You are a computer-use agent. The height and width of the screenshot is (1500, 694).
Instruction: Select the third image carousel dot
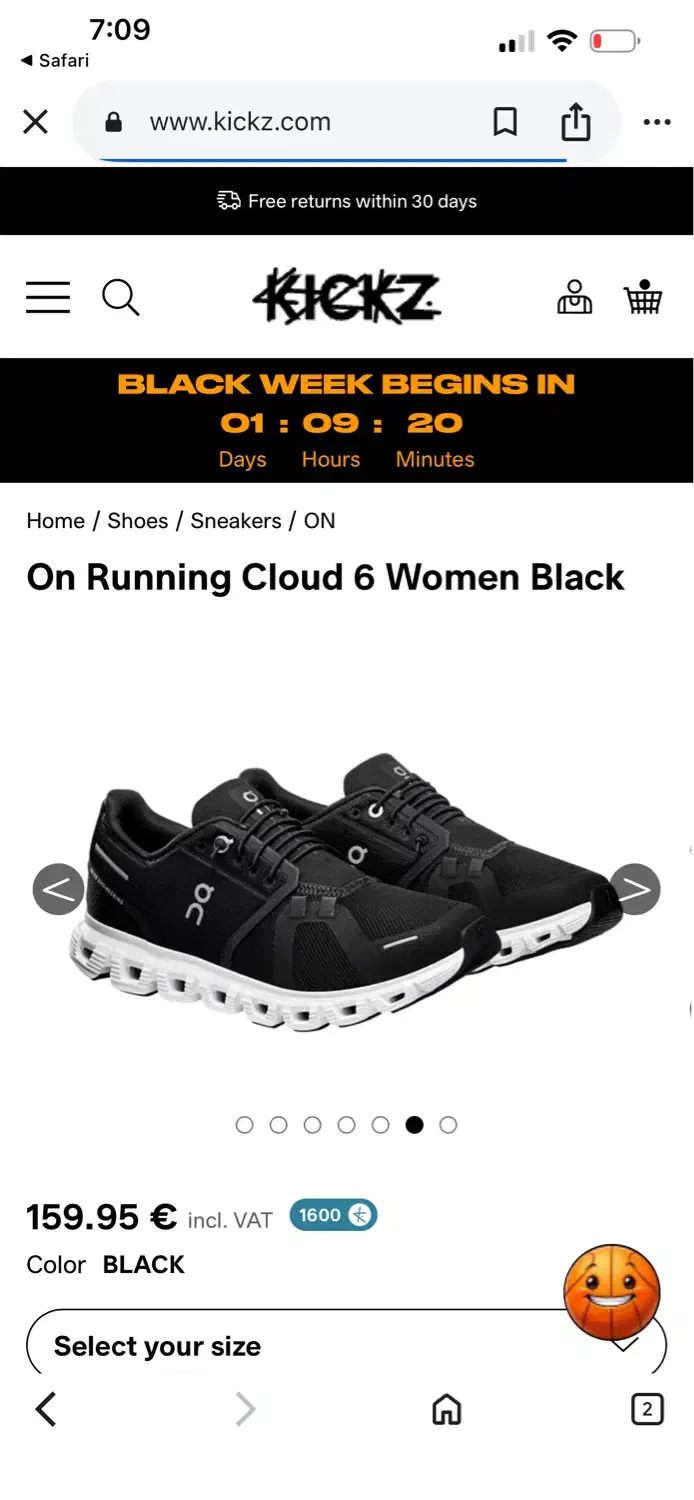(x=312, y=1125)
